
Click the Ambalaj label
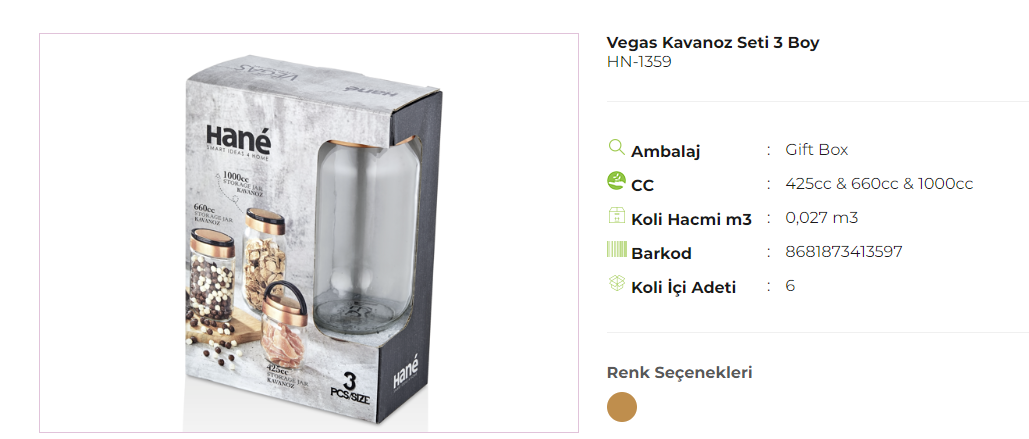[x=665, y=152]
